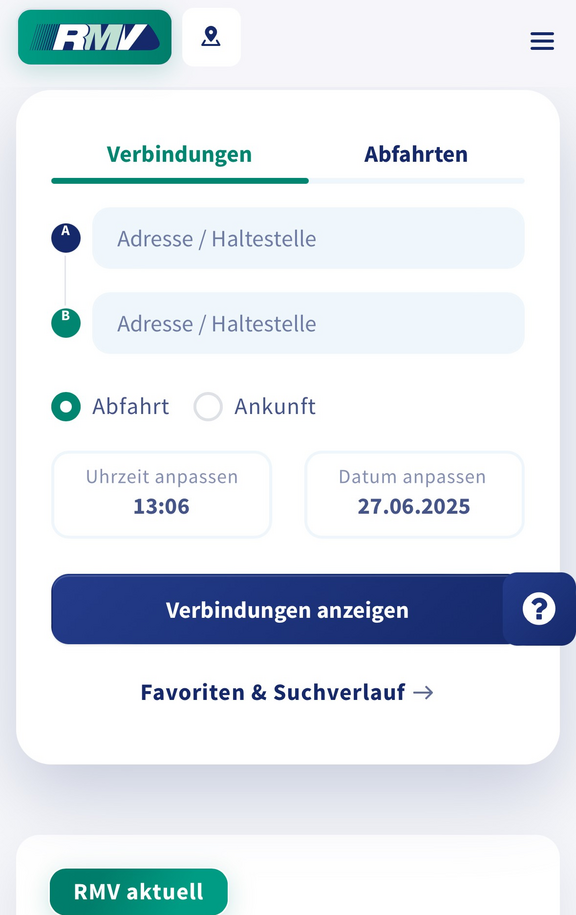Select the Verbindungen tab
Screen dimensions: 576x915
click(179, 154)
